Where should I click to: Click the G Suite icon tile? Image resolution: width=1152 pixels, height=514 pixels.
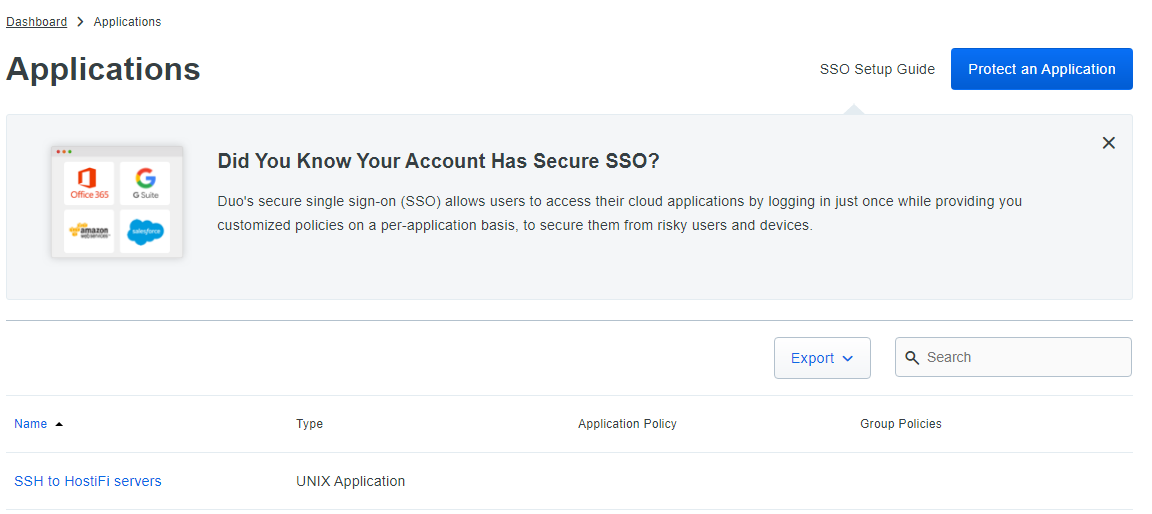click(145, 183)
